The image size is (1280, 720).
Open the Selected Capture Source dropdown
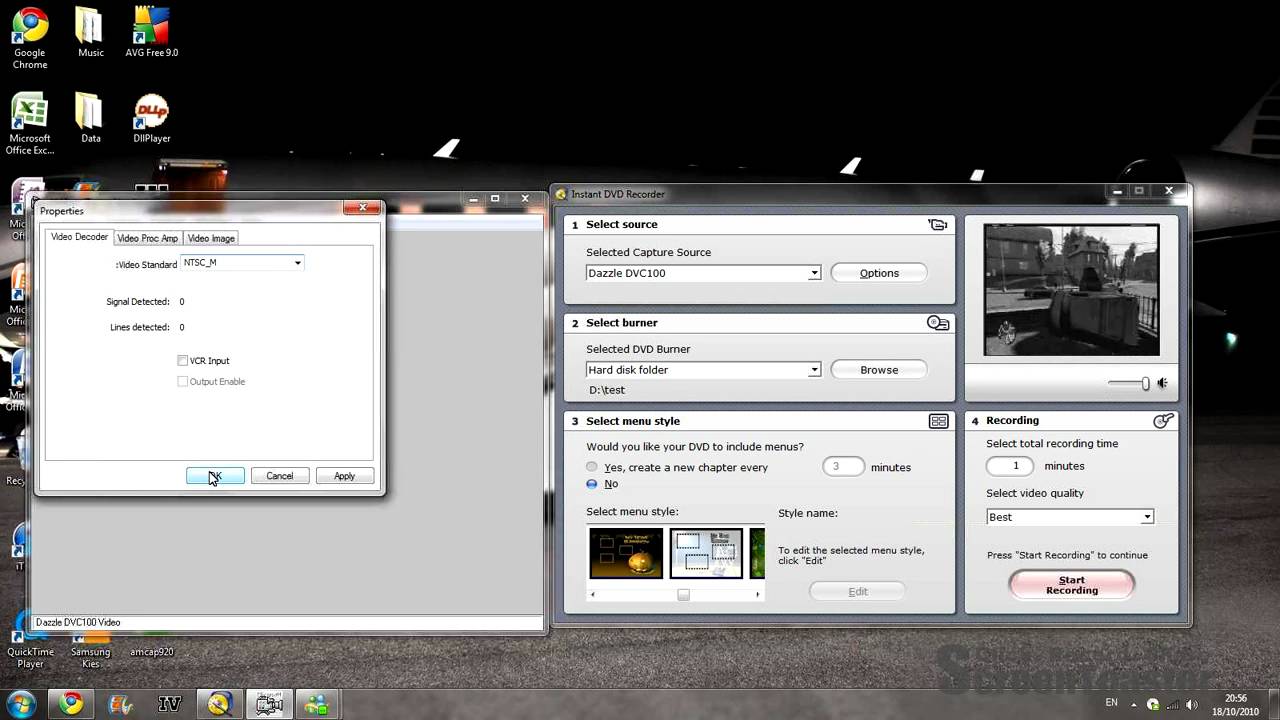814,273
